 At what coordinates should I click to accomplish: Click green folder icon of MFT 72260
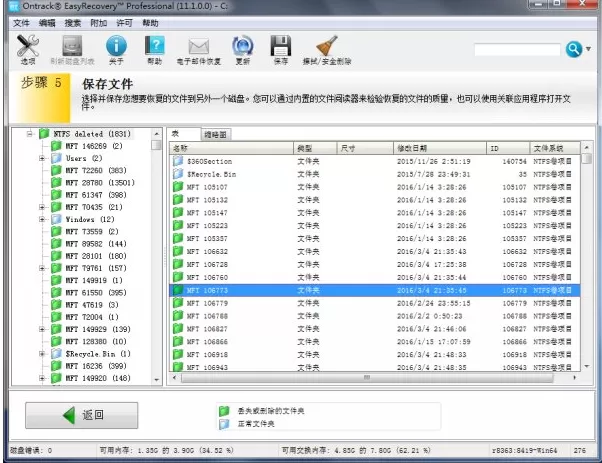click(56, 170)
